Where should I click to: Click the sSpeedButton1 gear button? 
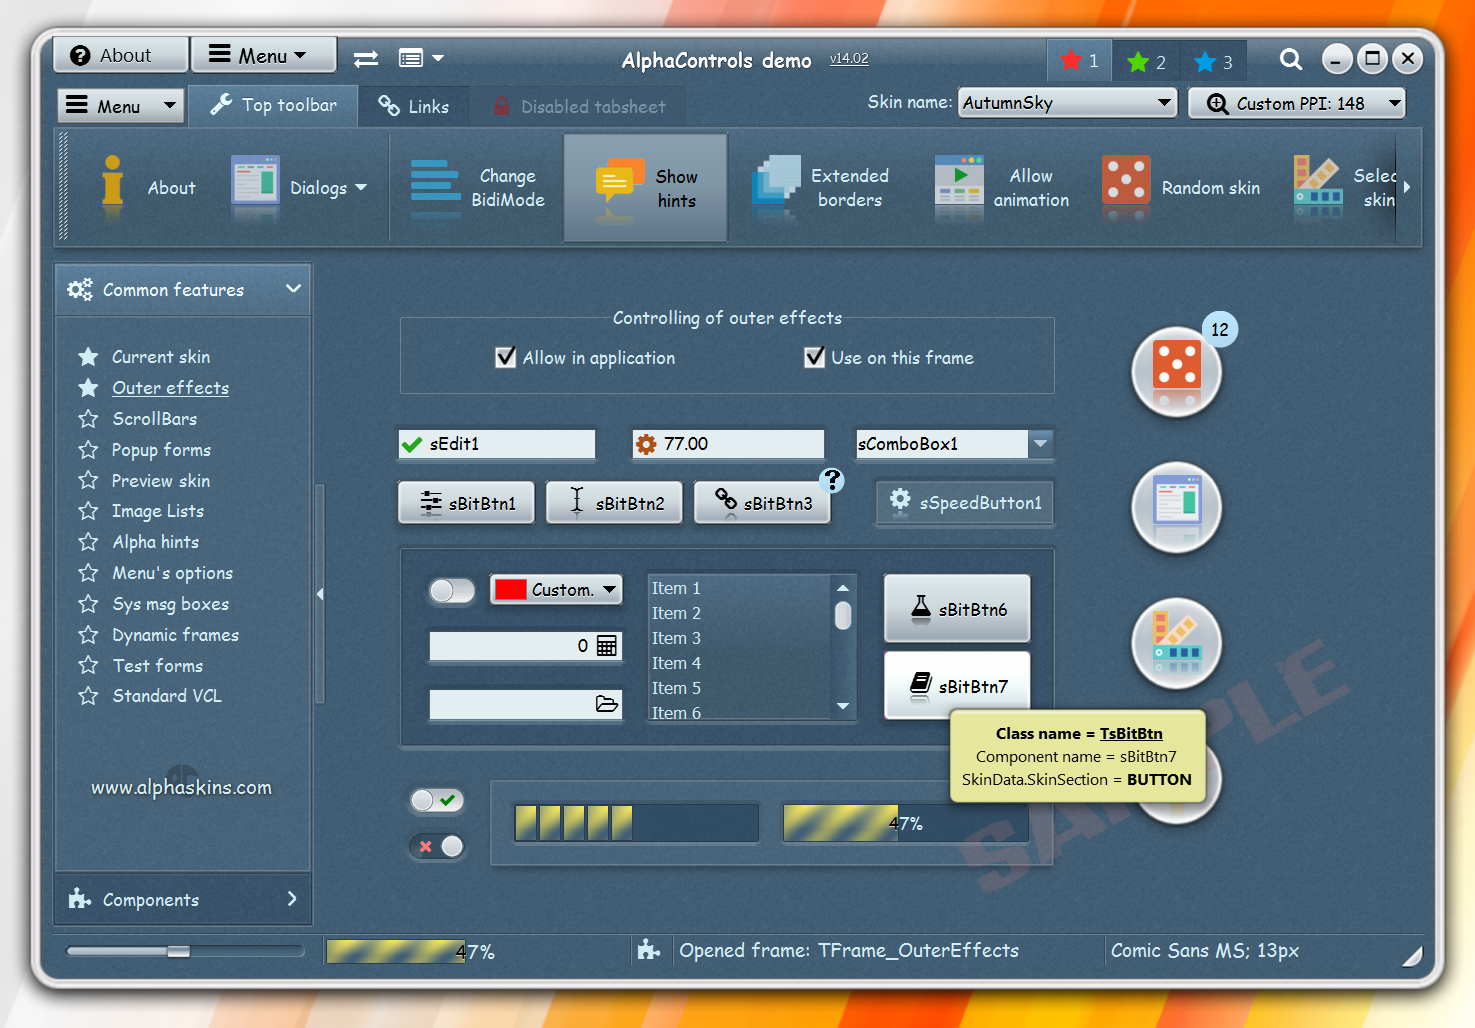pos(966,502)
